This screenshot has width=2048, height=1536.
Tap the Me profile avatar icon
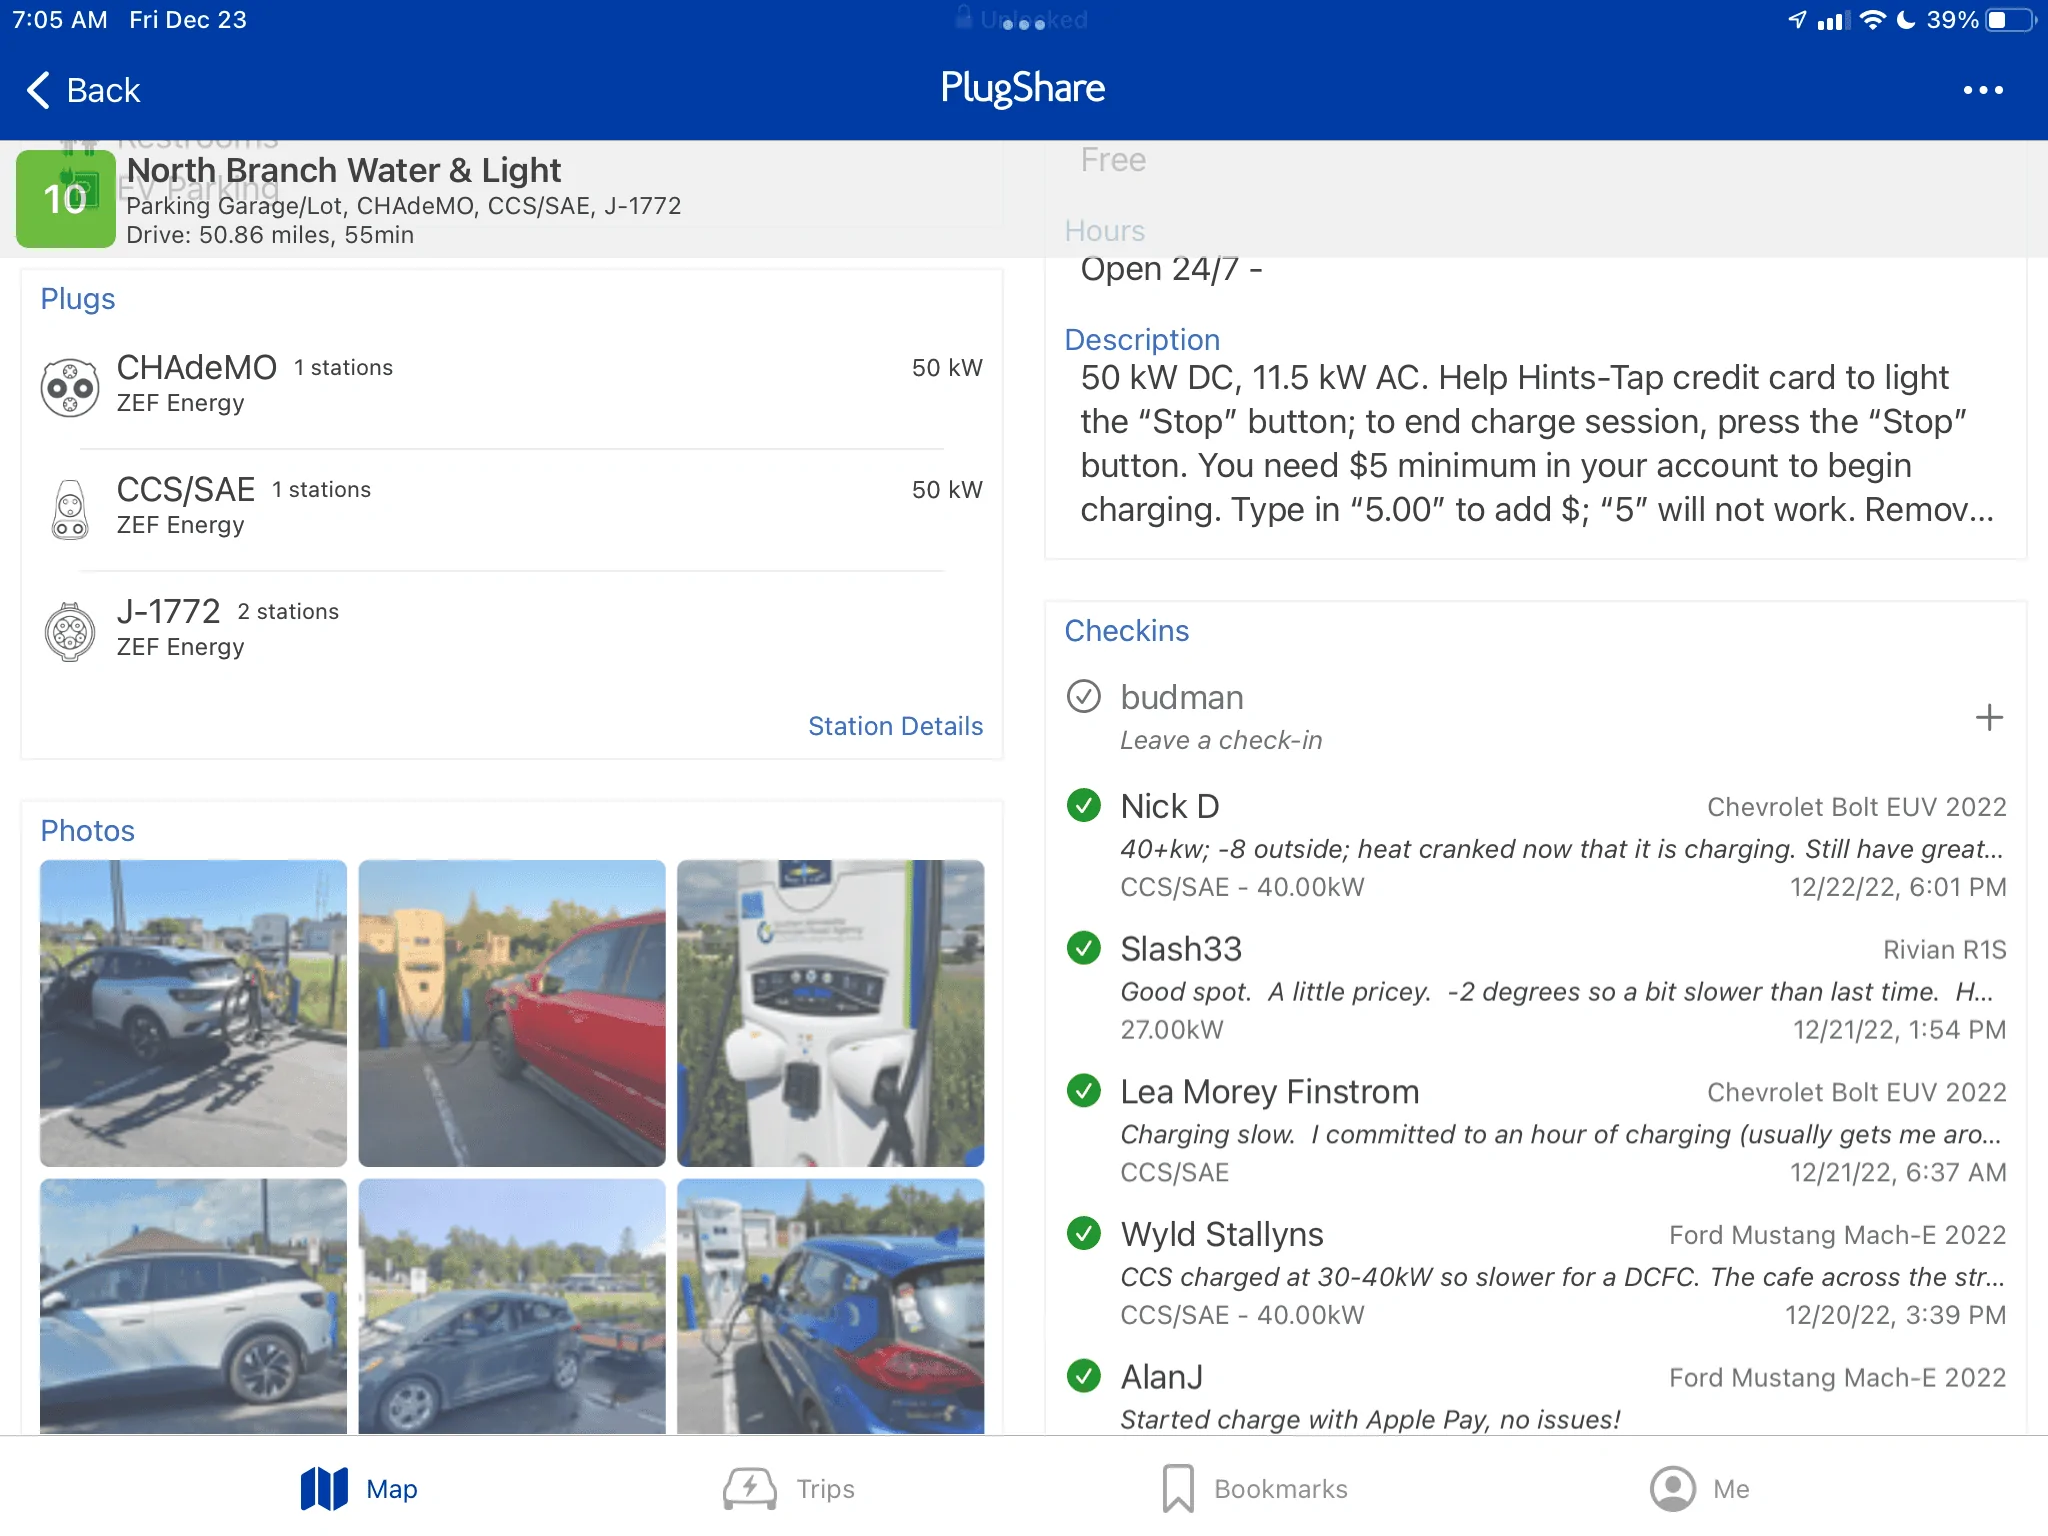tap(1673, 1489)
